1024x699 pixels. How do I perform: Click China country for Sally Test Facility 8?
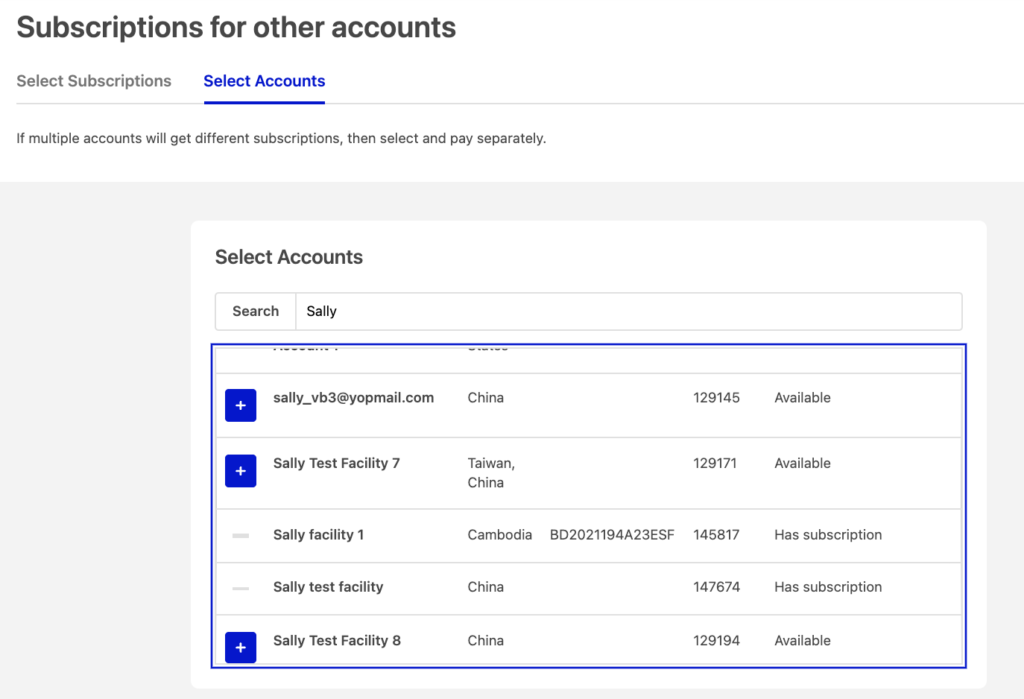coord(485,640)
